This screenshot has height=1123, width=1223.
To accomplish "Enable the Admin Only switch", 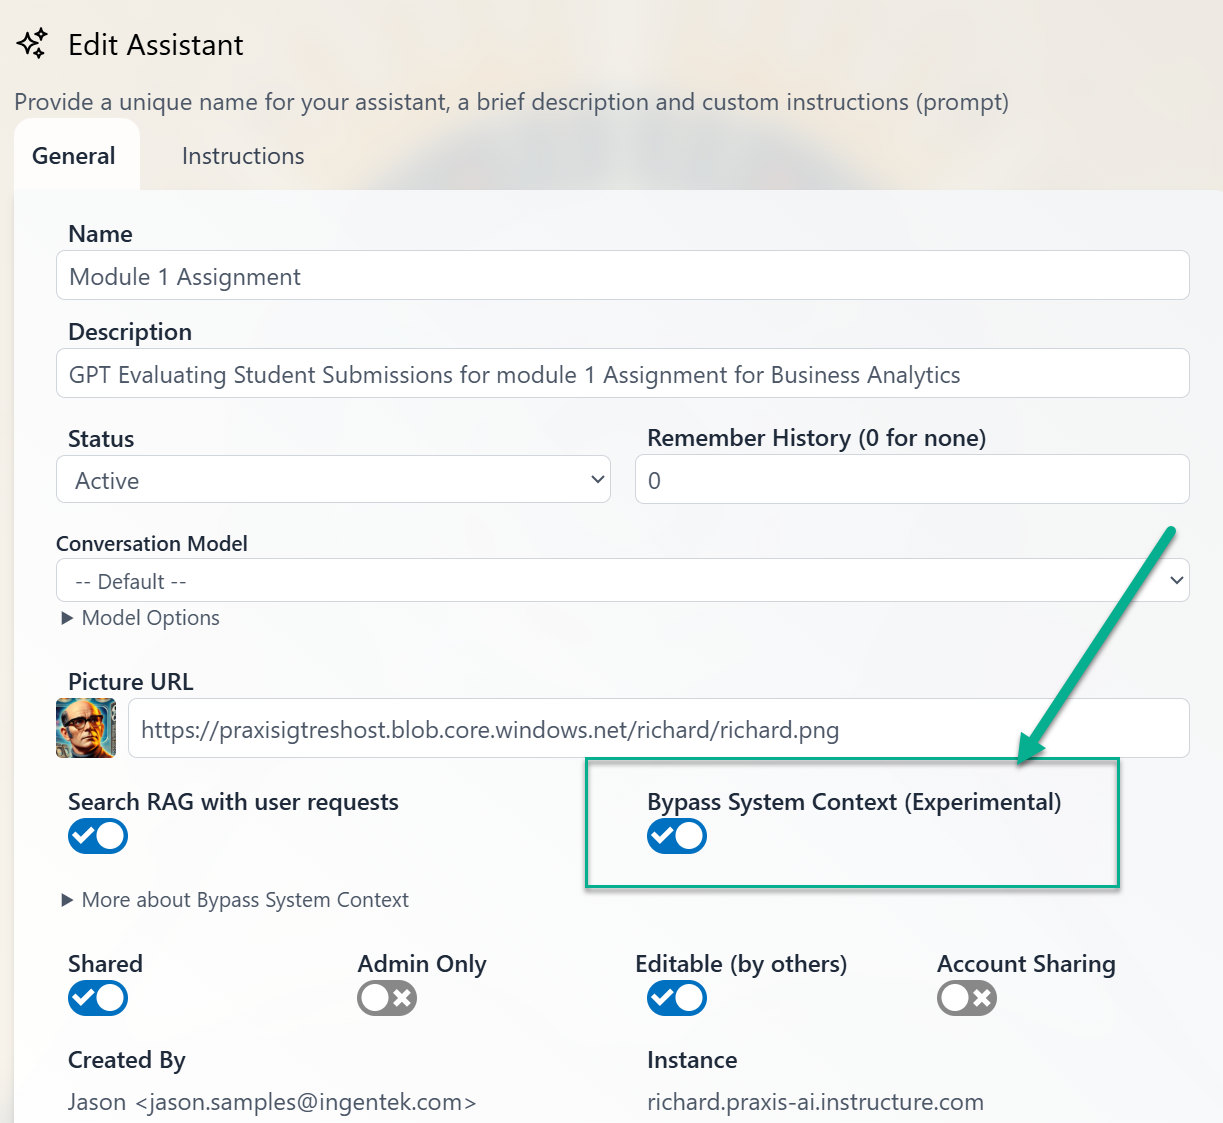I will pyautogui.click(x=386, y=998).
